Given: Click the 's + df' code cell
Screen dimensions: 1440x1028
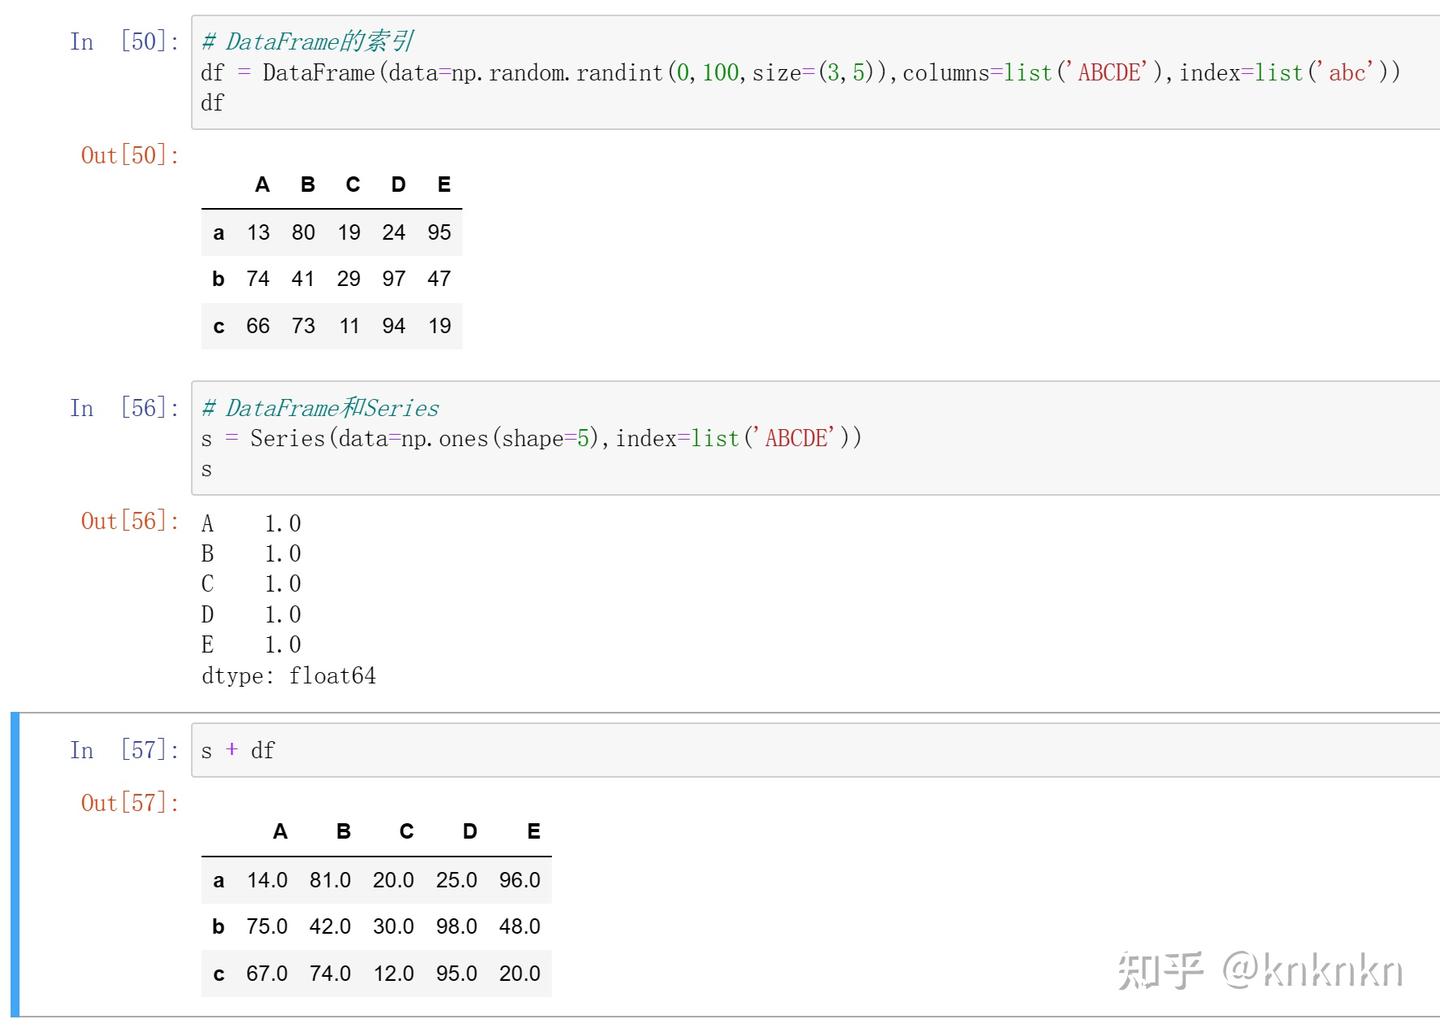Looking at the screenshot, I should [800, 750].
